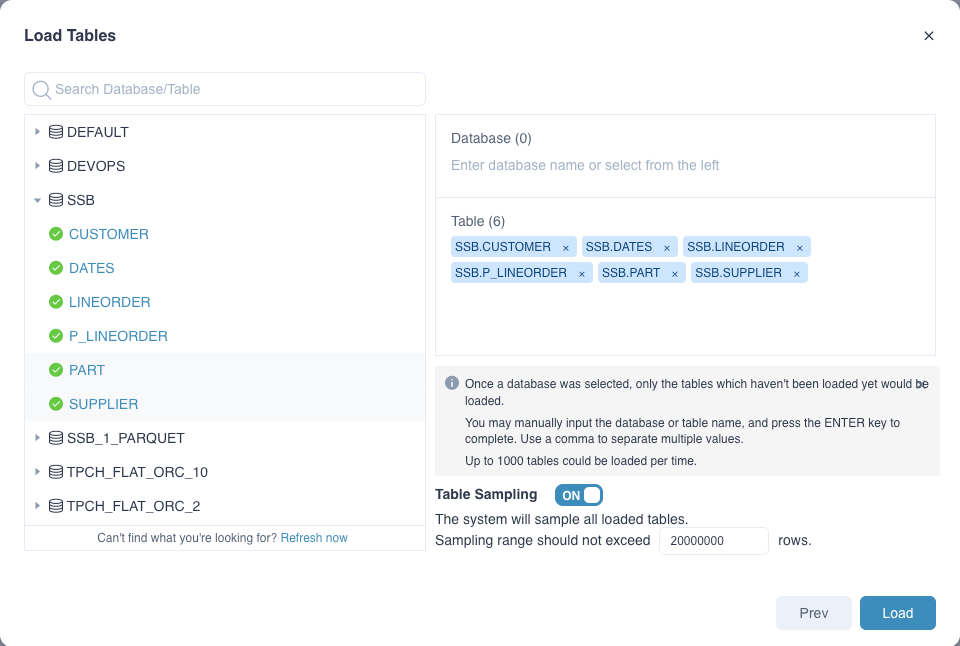Expand the TPCH_FLAT_ORC_10 database

coord(37,472)
